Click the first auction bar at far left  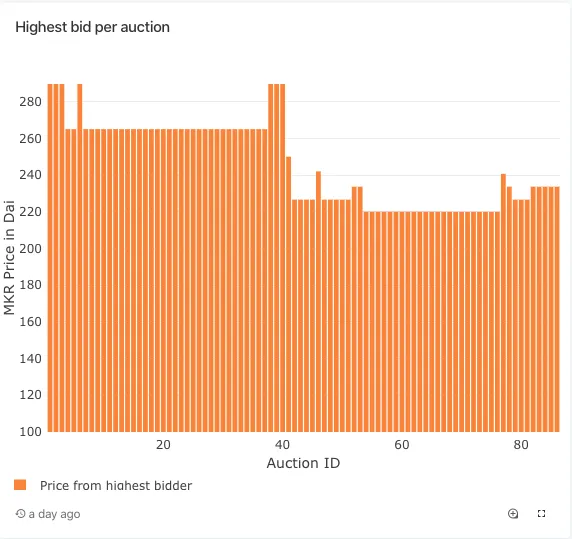pyautogui.click(x=50, y=258)
